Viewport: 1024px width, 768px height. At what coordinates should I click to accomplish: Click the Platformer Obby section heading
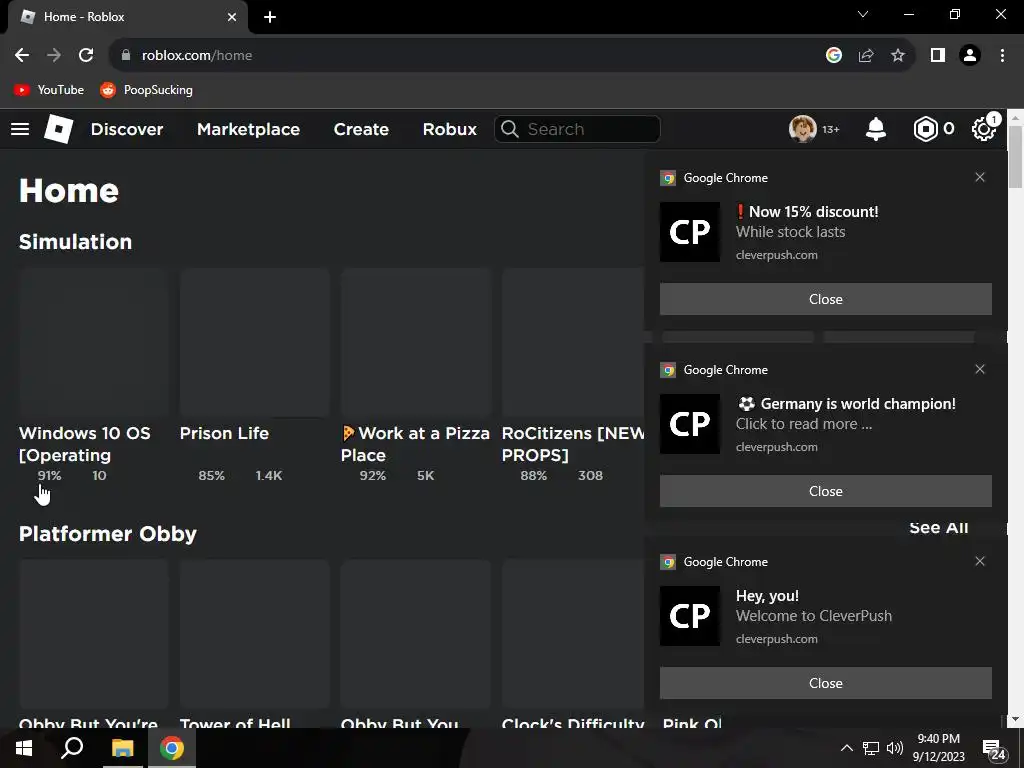[108, 534]
